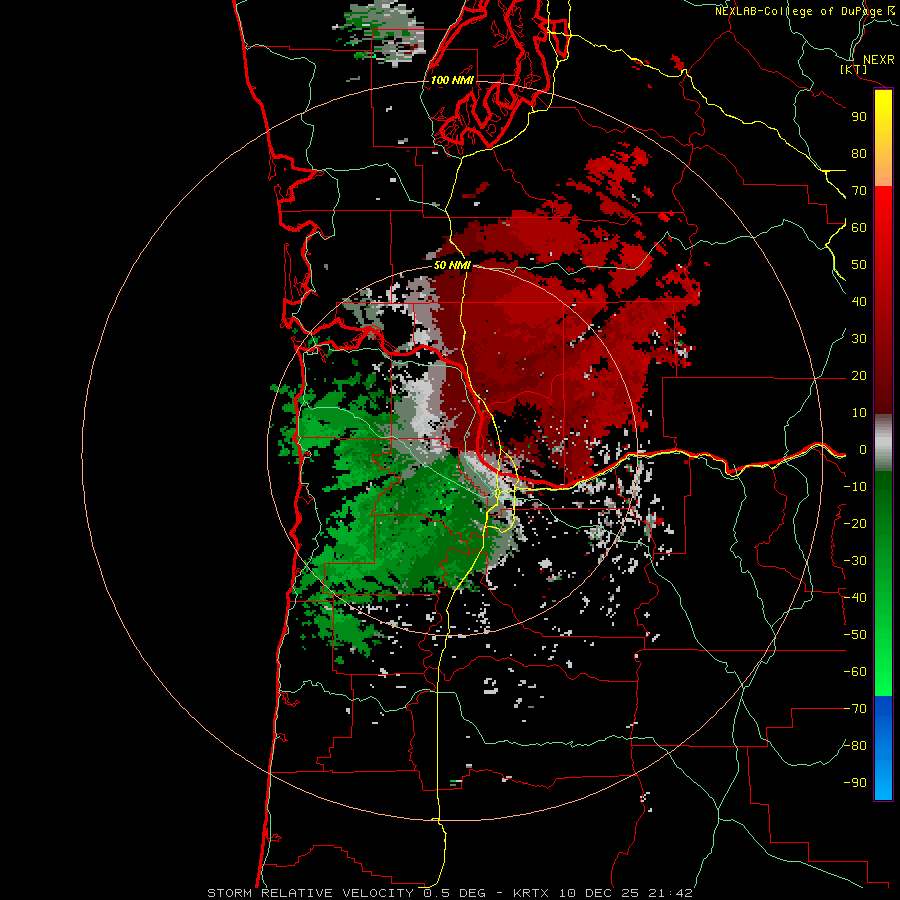Click the -80 value on velocity scale

pyautogui.click(x=855, y=746)
